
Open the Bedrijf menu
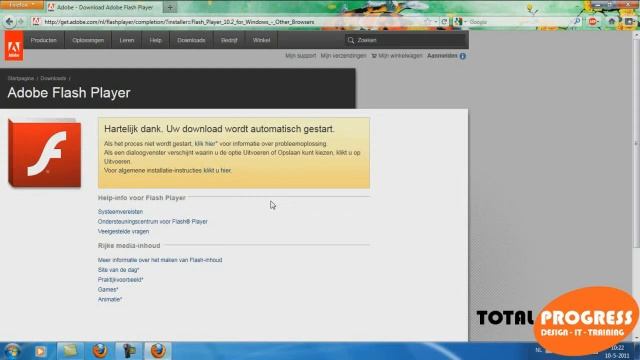click(229, 40)
